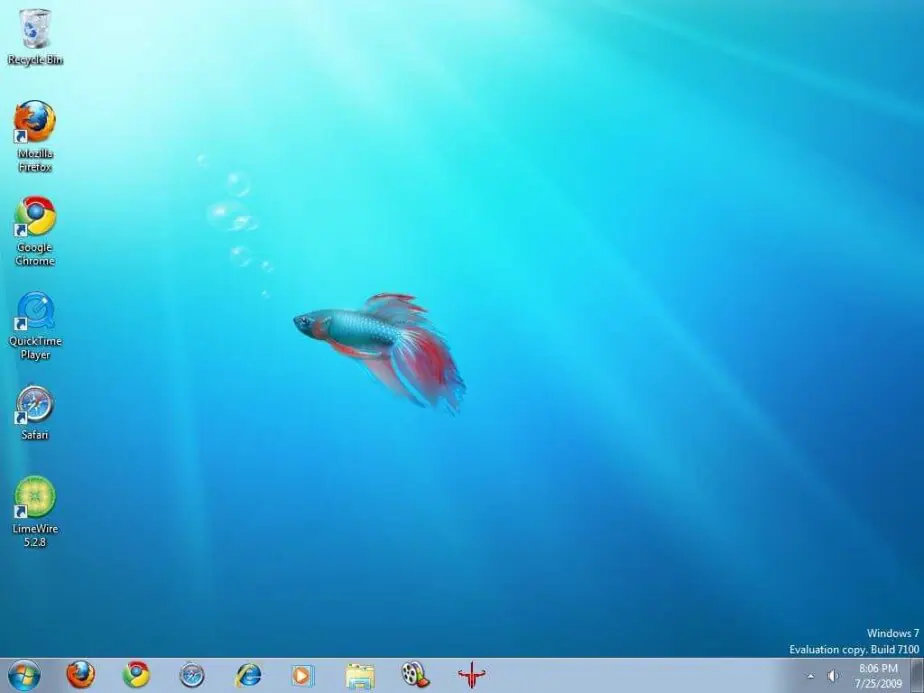Click the Show Desktop button
Screen dimensions: 924x693
(x=917, y=675)
